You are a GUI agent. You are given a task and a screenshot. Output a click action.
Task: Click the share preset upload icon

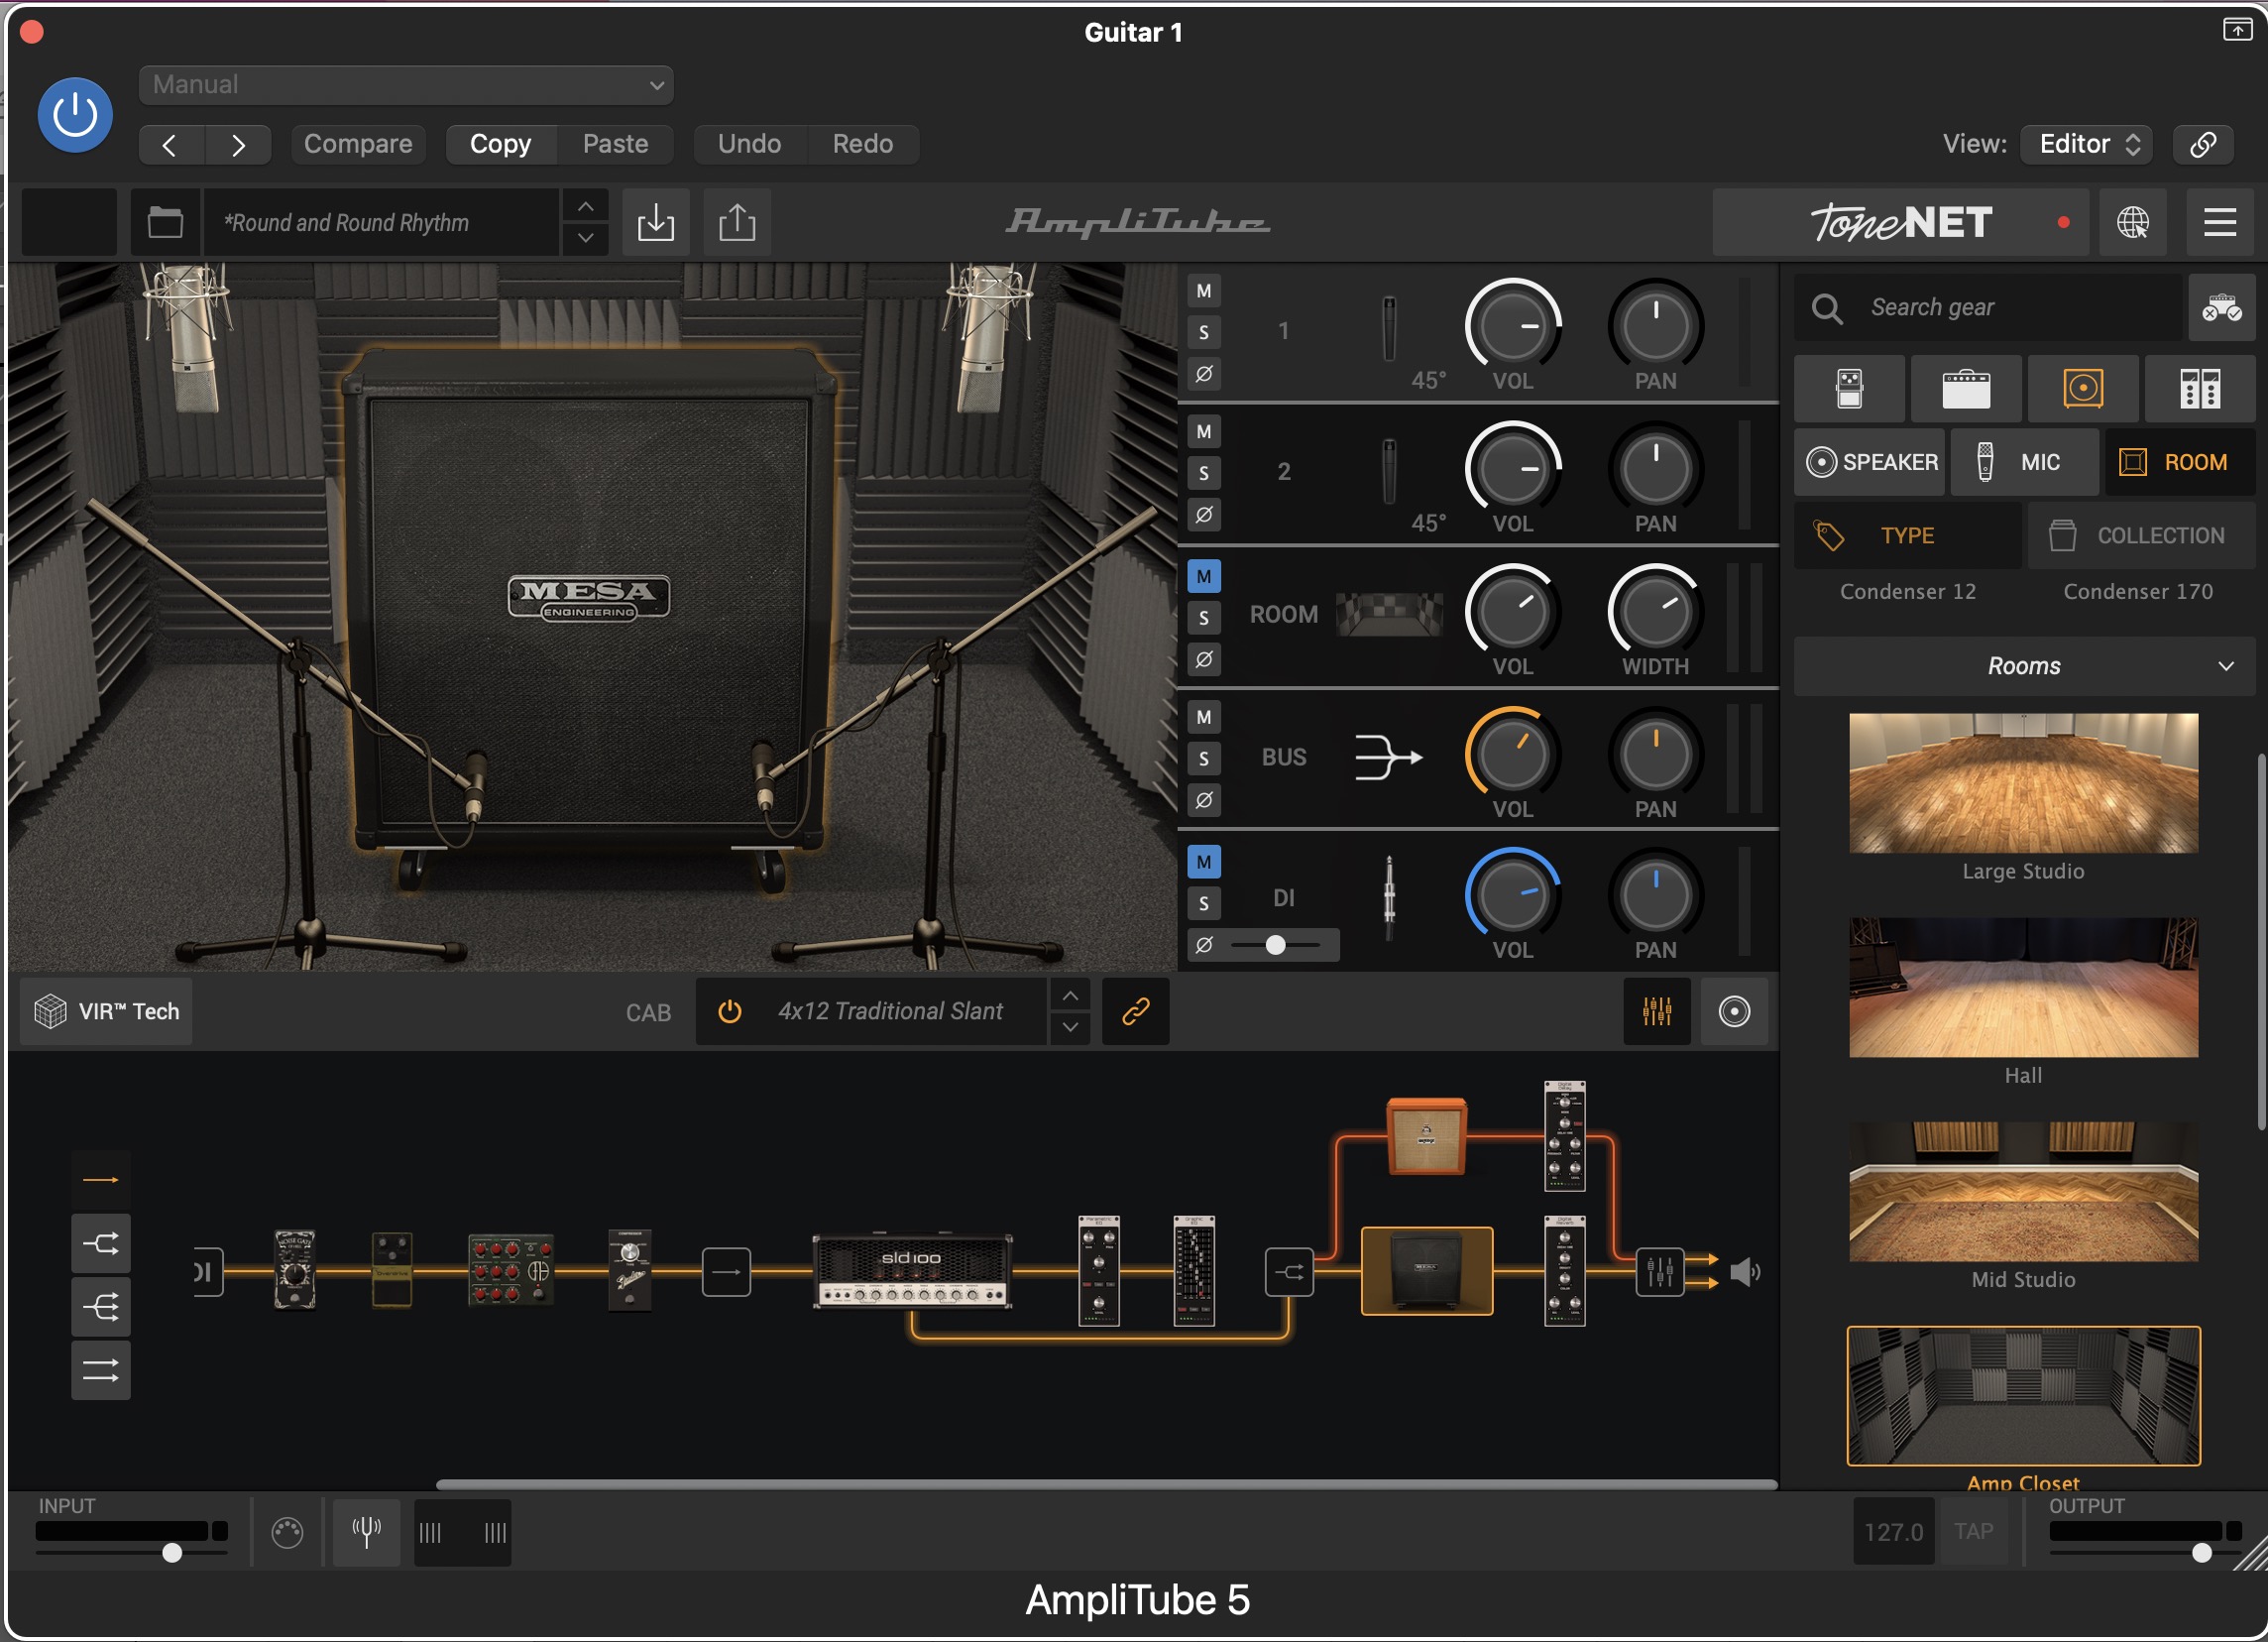pos(737,222)
